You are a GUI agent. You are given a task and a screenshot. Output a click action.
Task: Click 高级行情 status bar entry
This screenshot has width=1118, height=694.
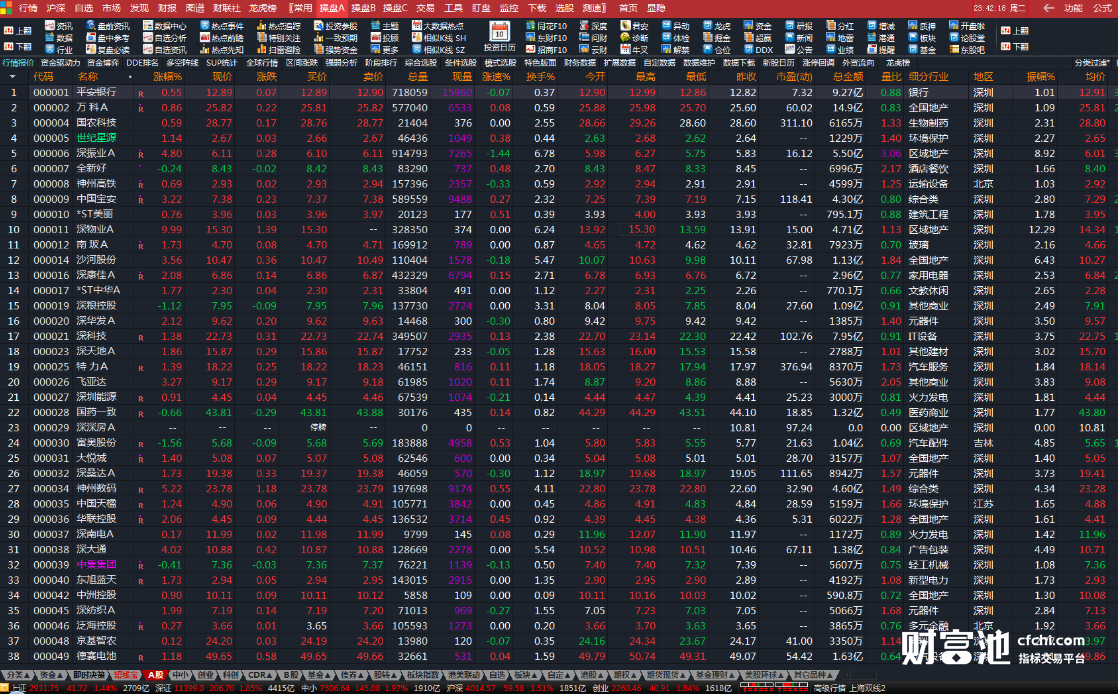[x=829, y=688]
